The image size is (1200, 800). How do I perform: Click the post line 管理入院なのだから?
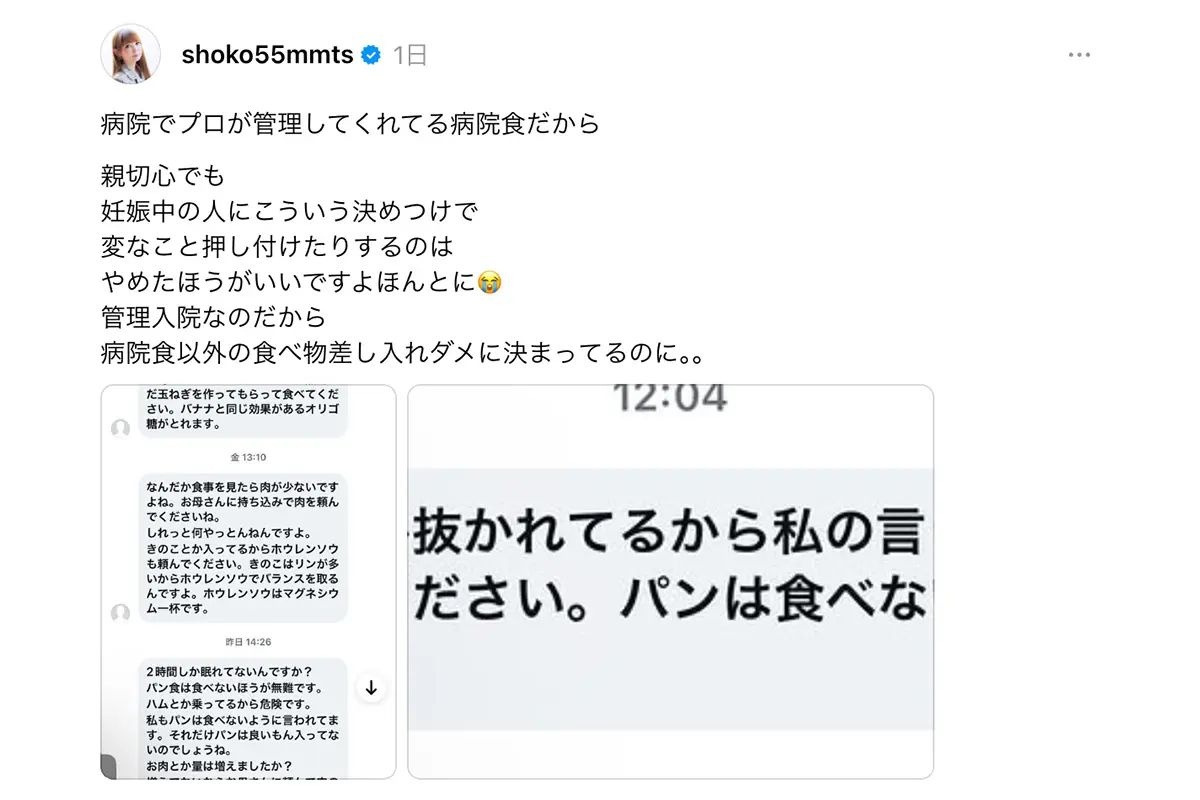coord(214,318)
